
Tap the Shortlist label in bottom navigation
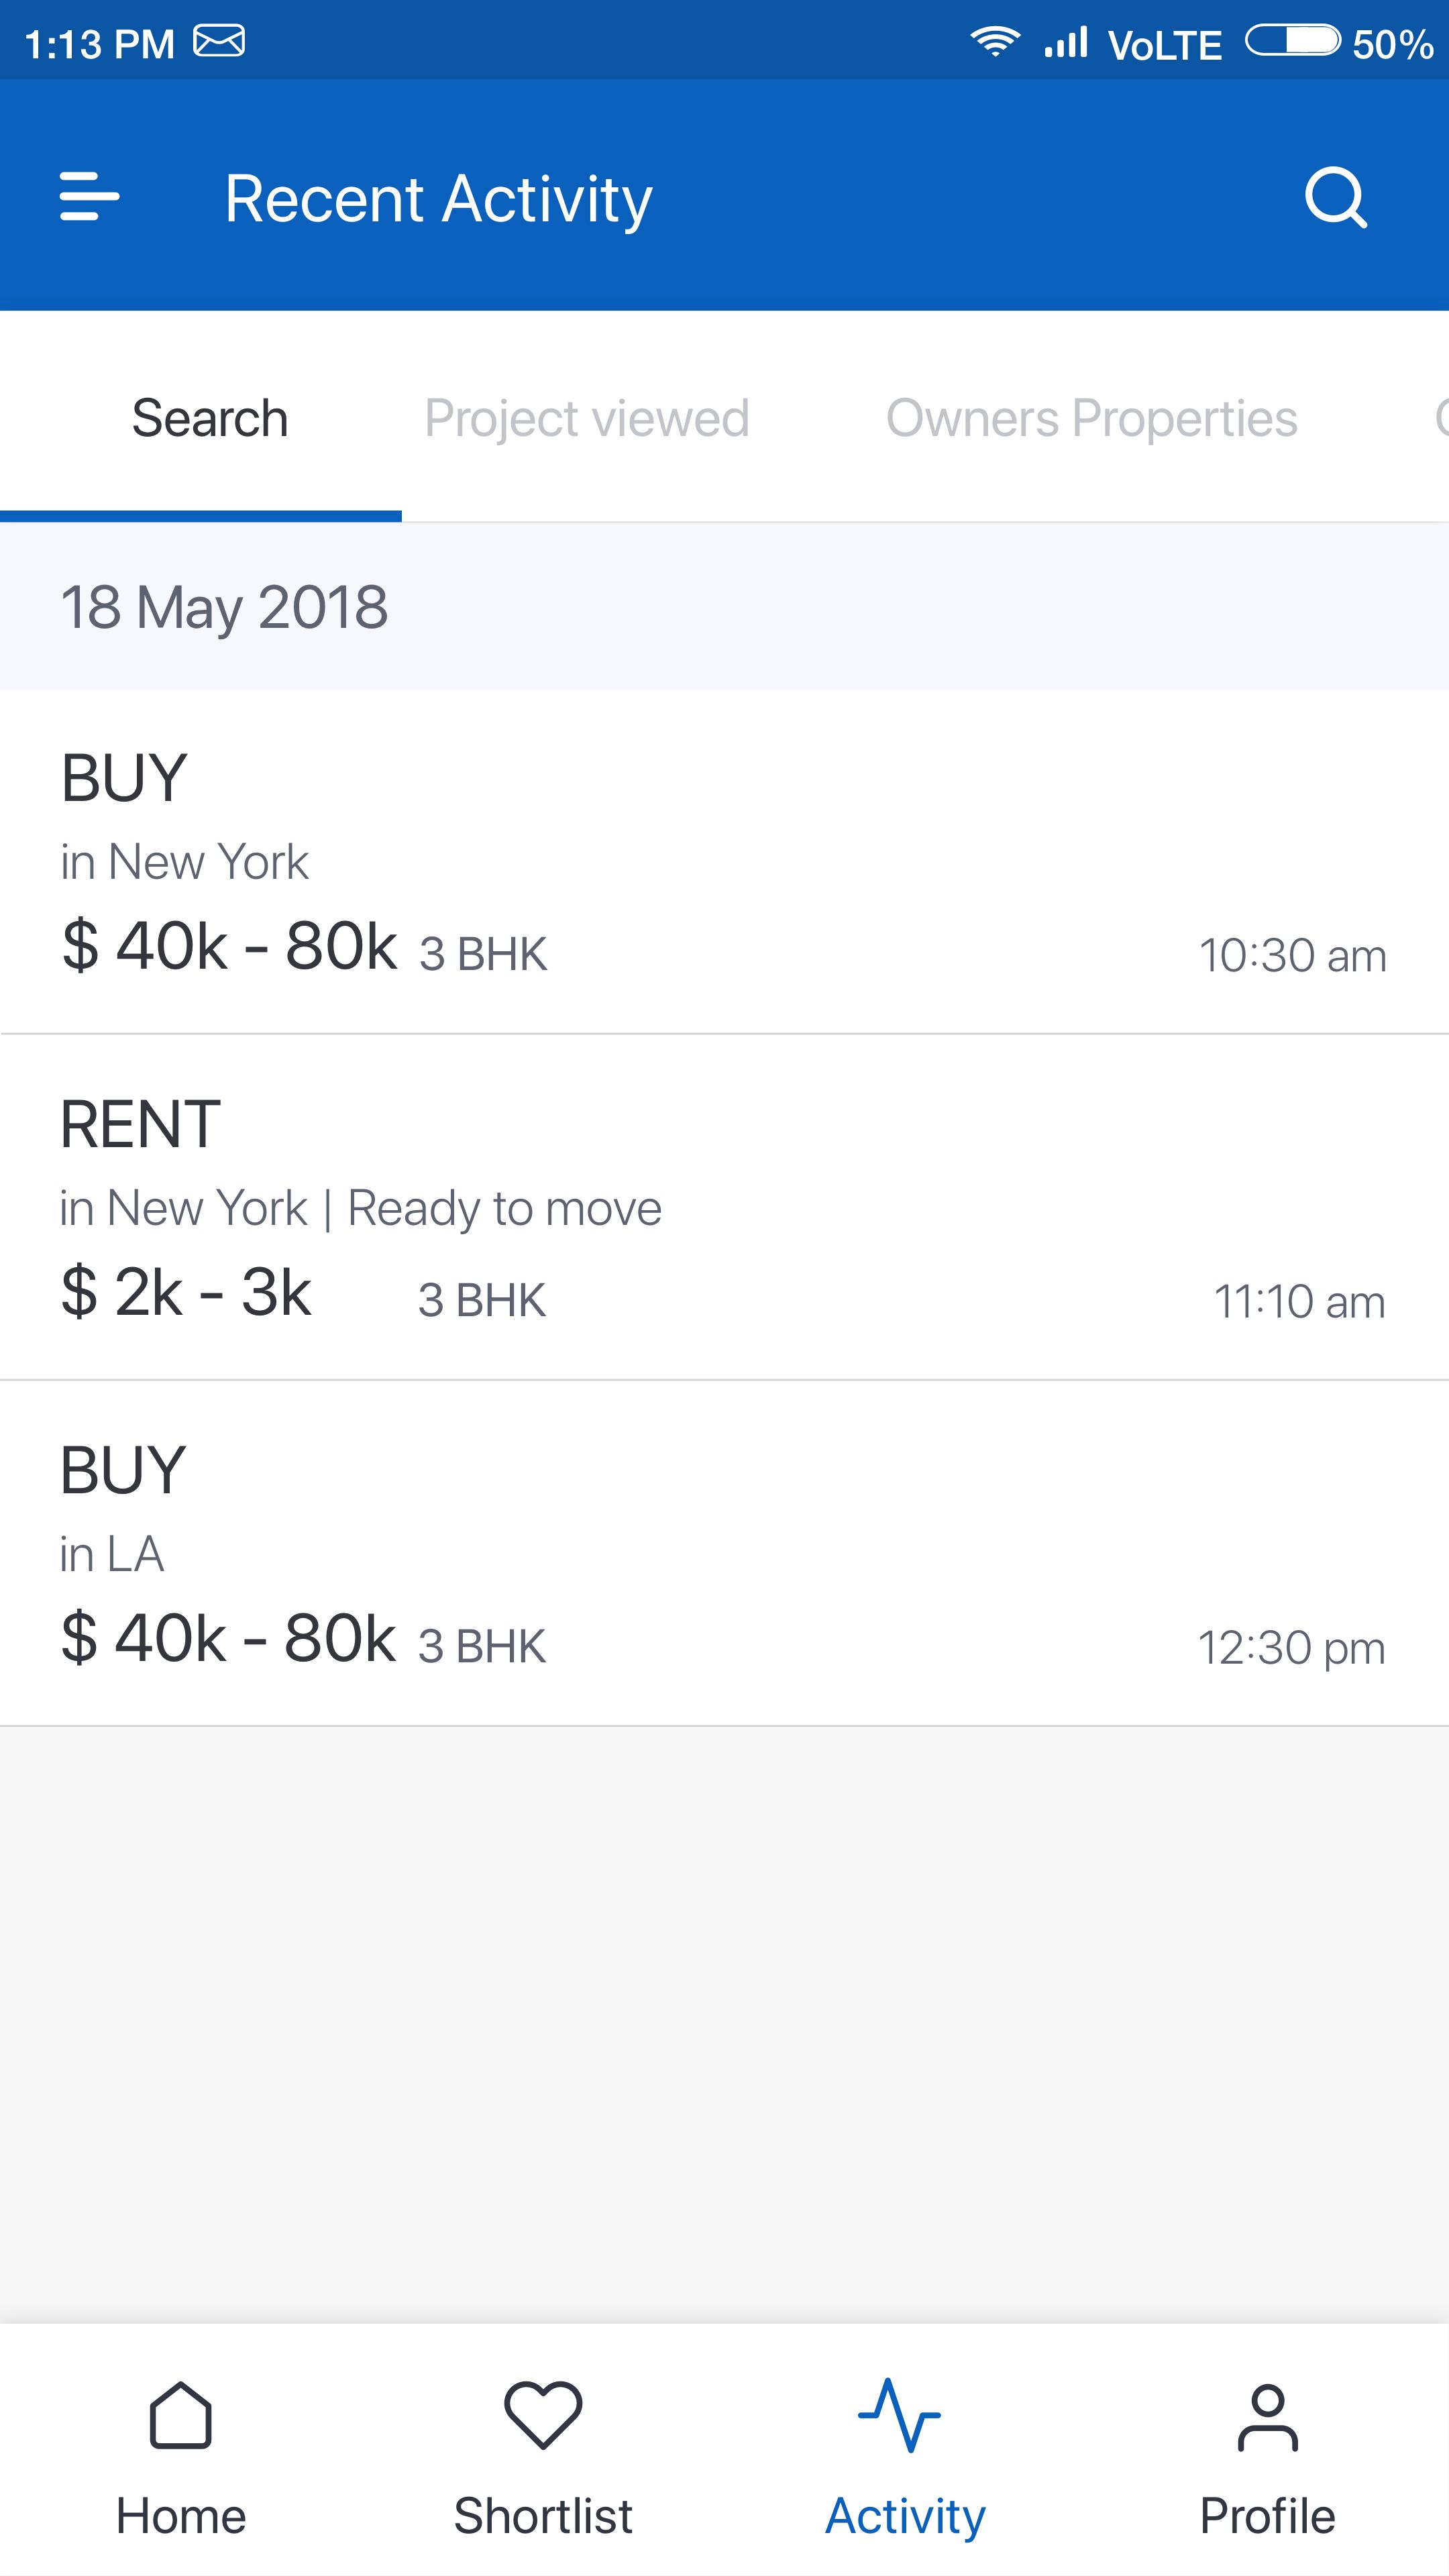543,2516
